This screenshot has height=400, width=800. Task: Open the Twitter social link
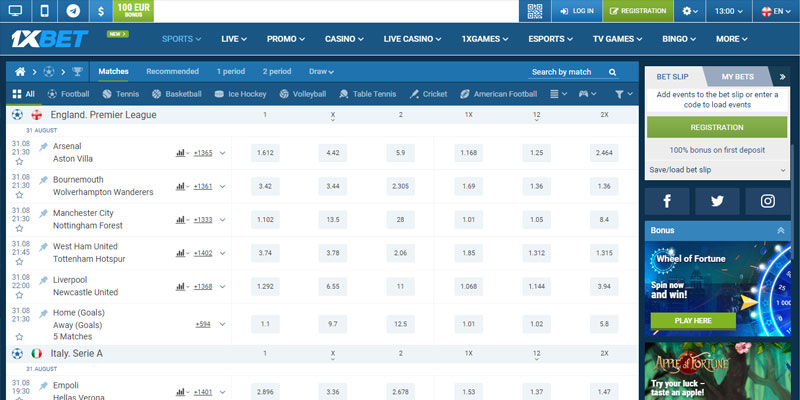tap(717, 201)
